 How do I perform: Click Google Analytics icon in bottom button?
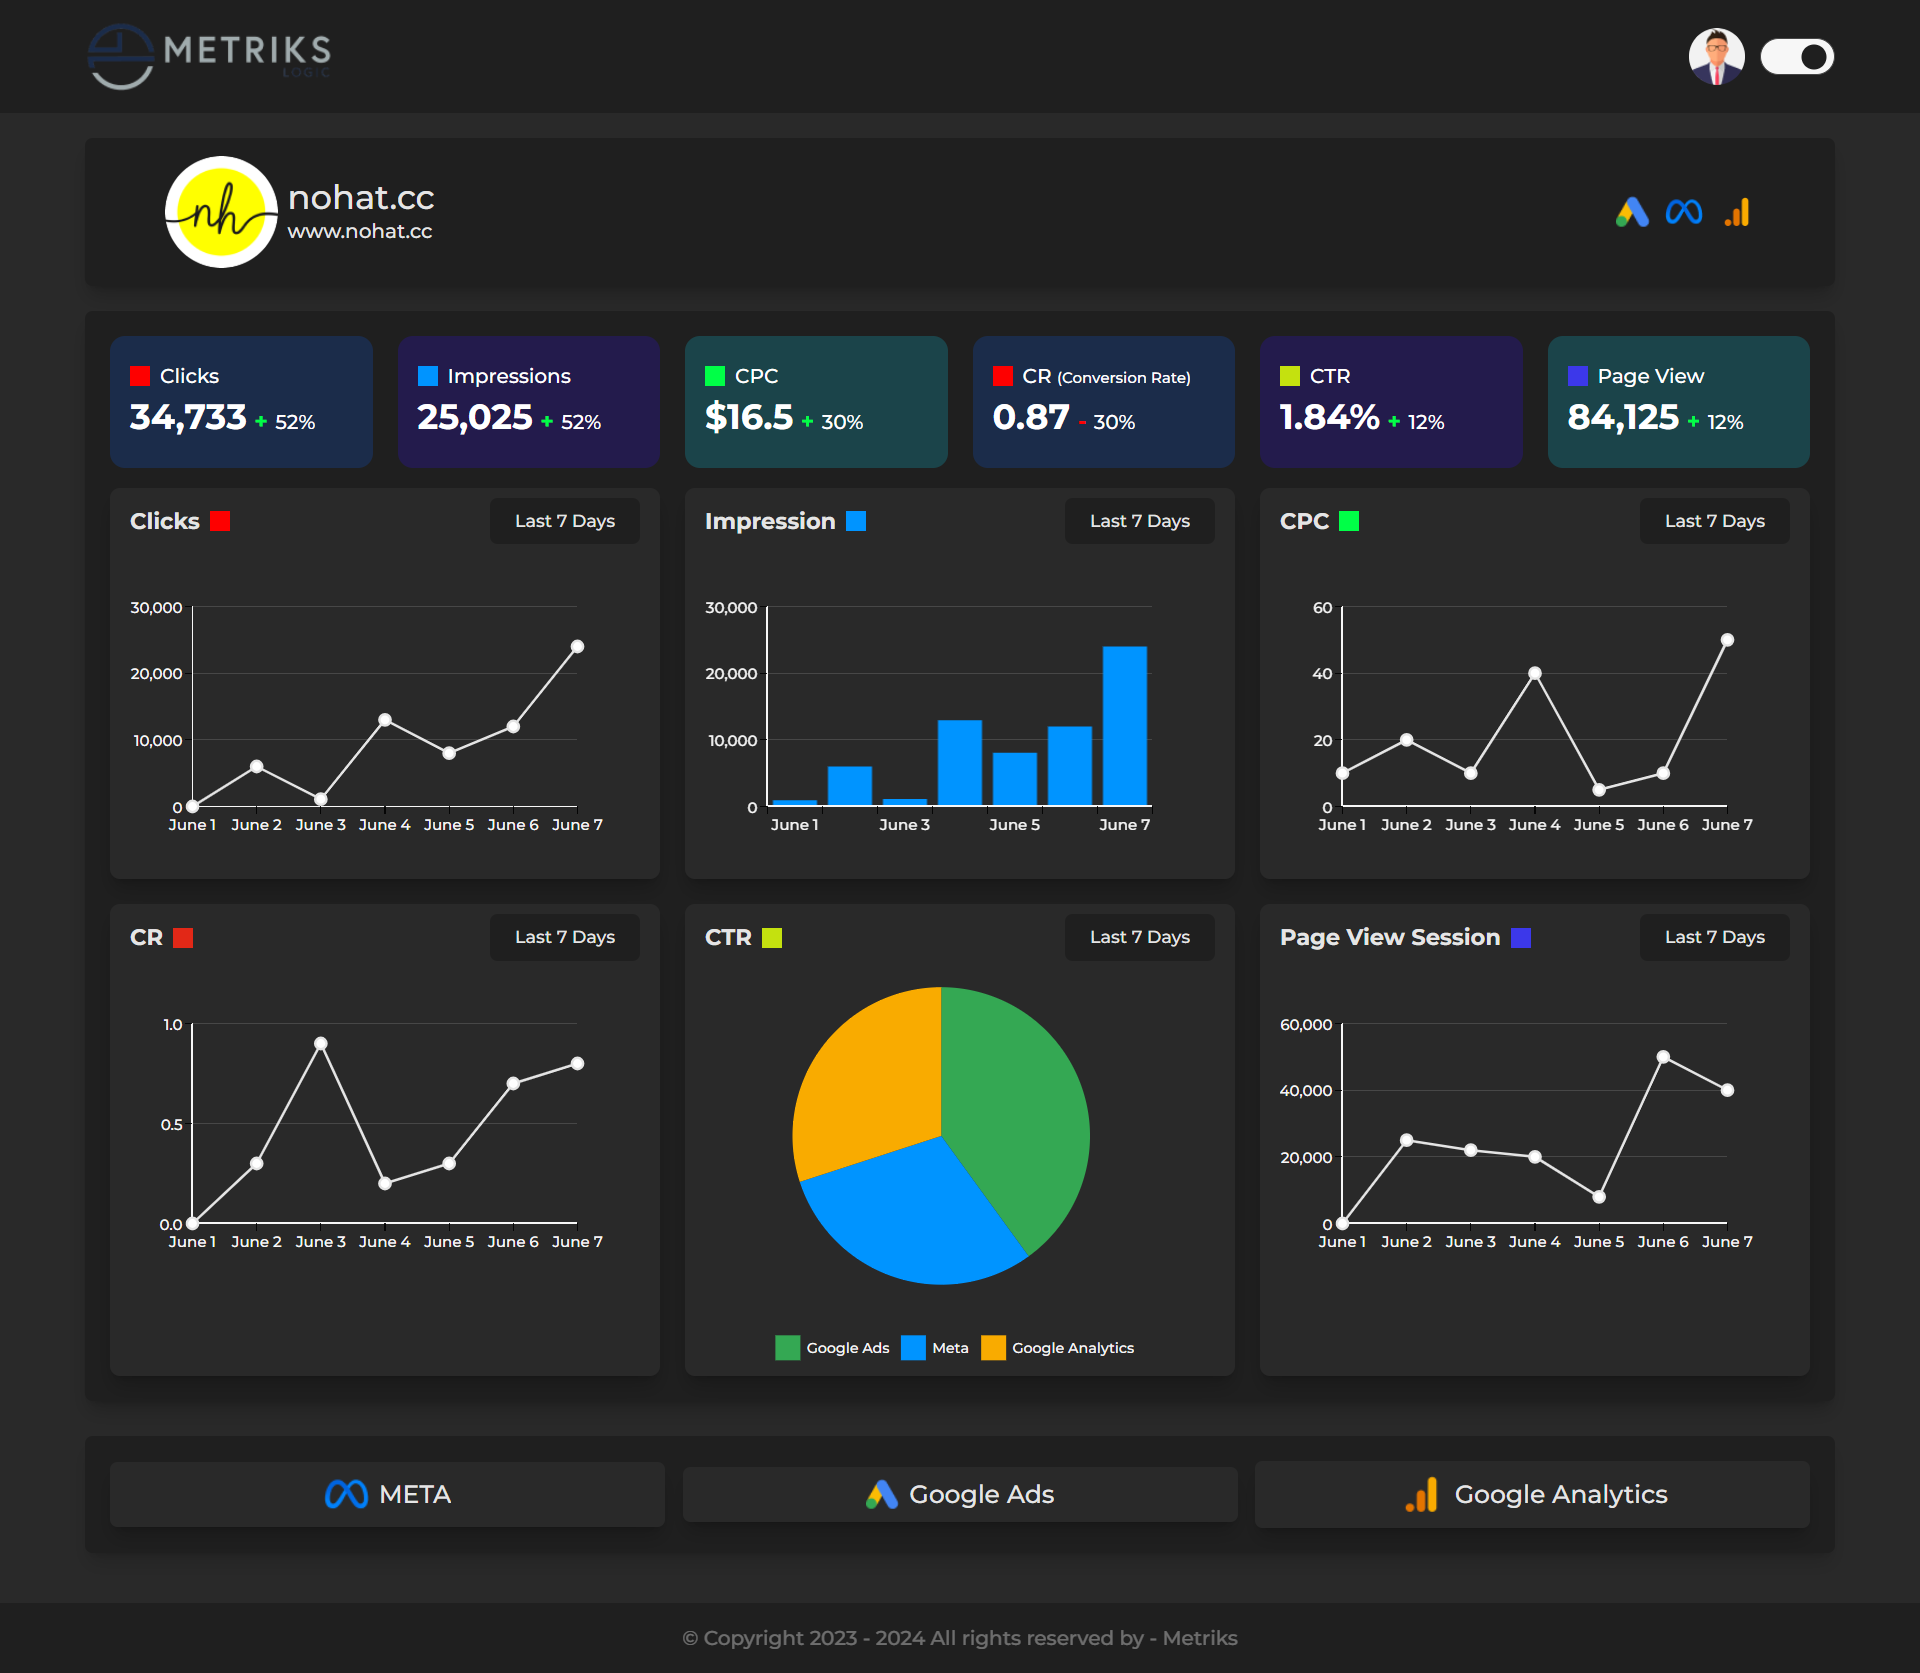pos(1422,1494)
